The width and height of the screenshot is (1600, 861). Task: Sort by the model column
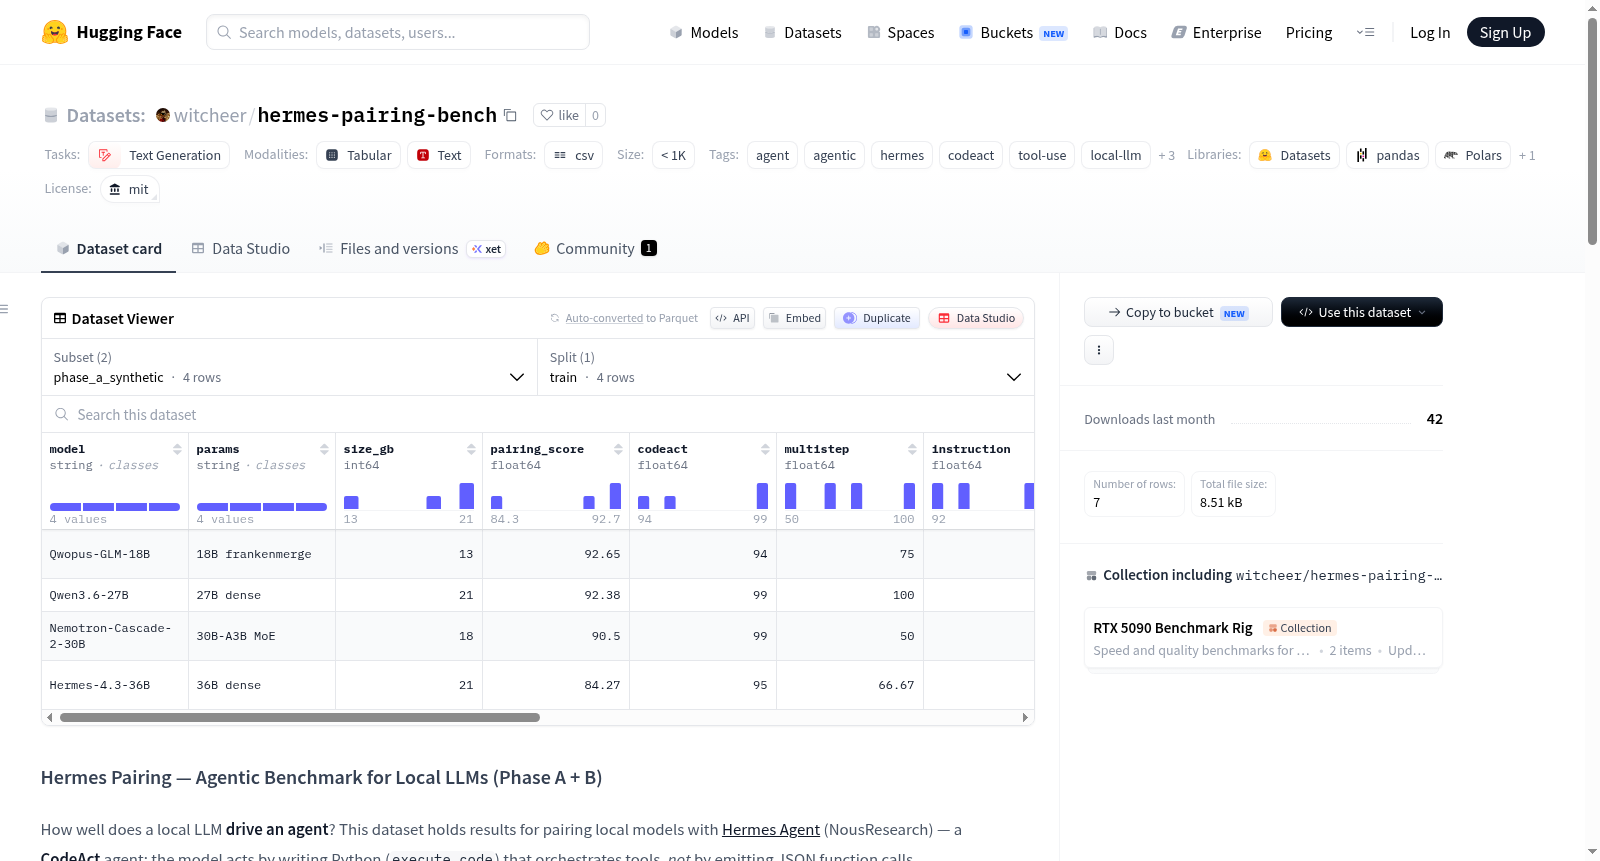pyautogui.click(x=177, y=449)
